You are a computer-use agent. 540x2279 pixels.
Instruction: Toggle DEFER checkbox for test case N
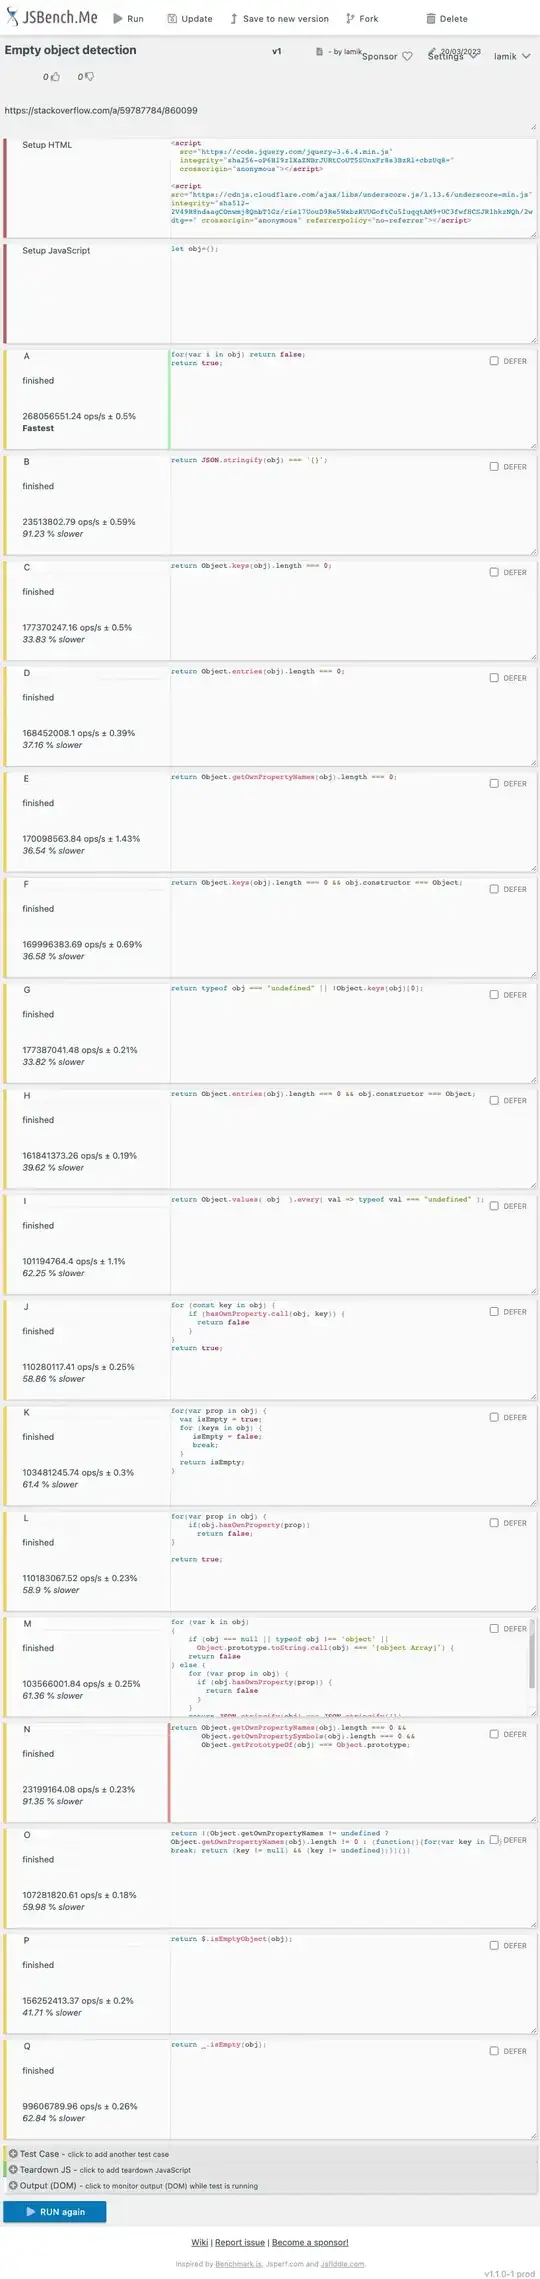pyautogui.click(x=494, y=1734)
